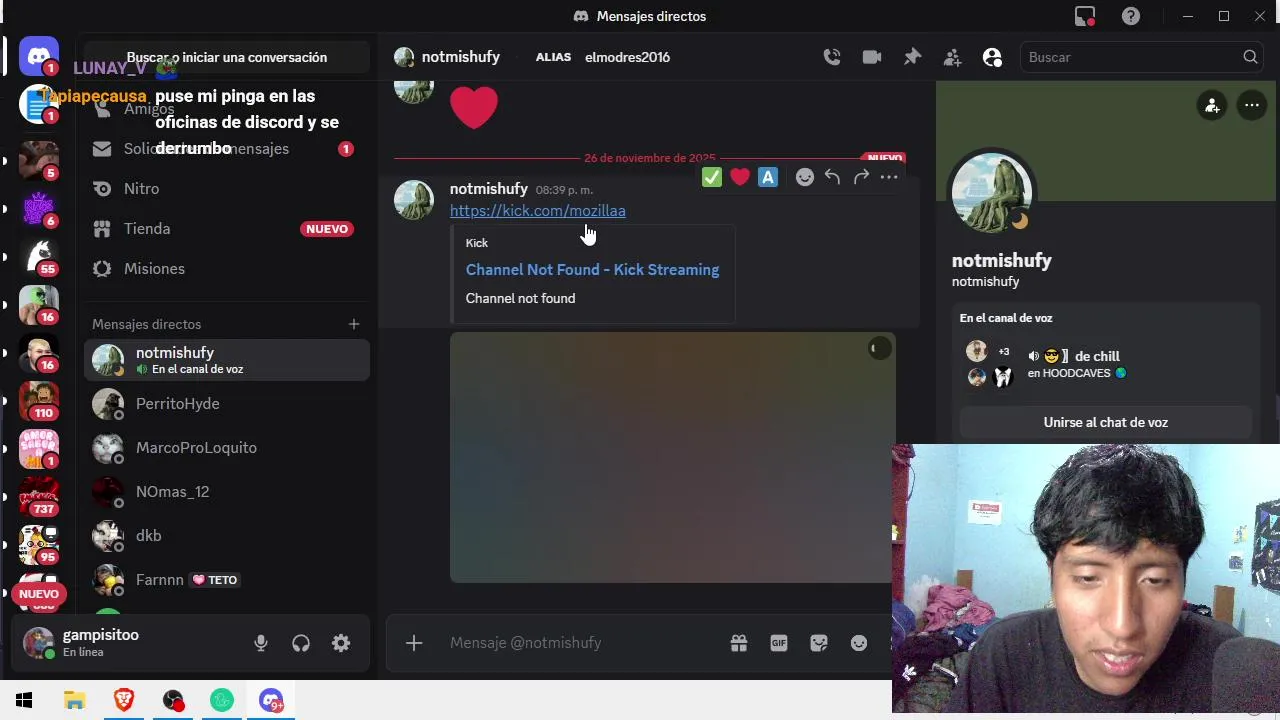Open Windows Start menu
The image size is (1280, 720).
[24, 701]
